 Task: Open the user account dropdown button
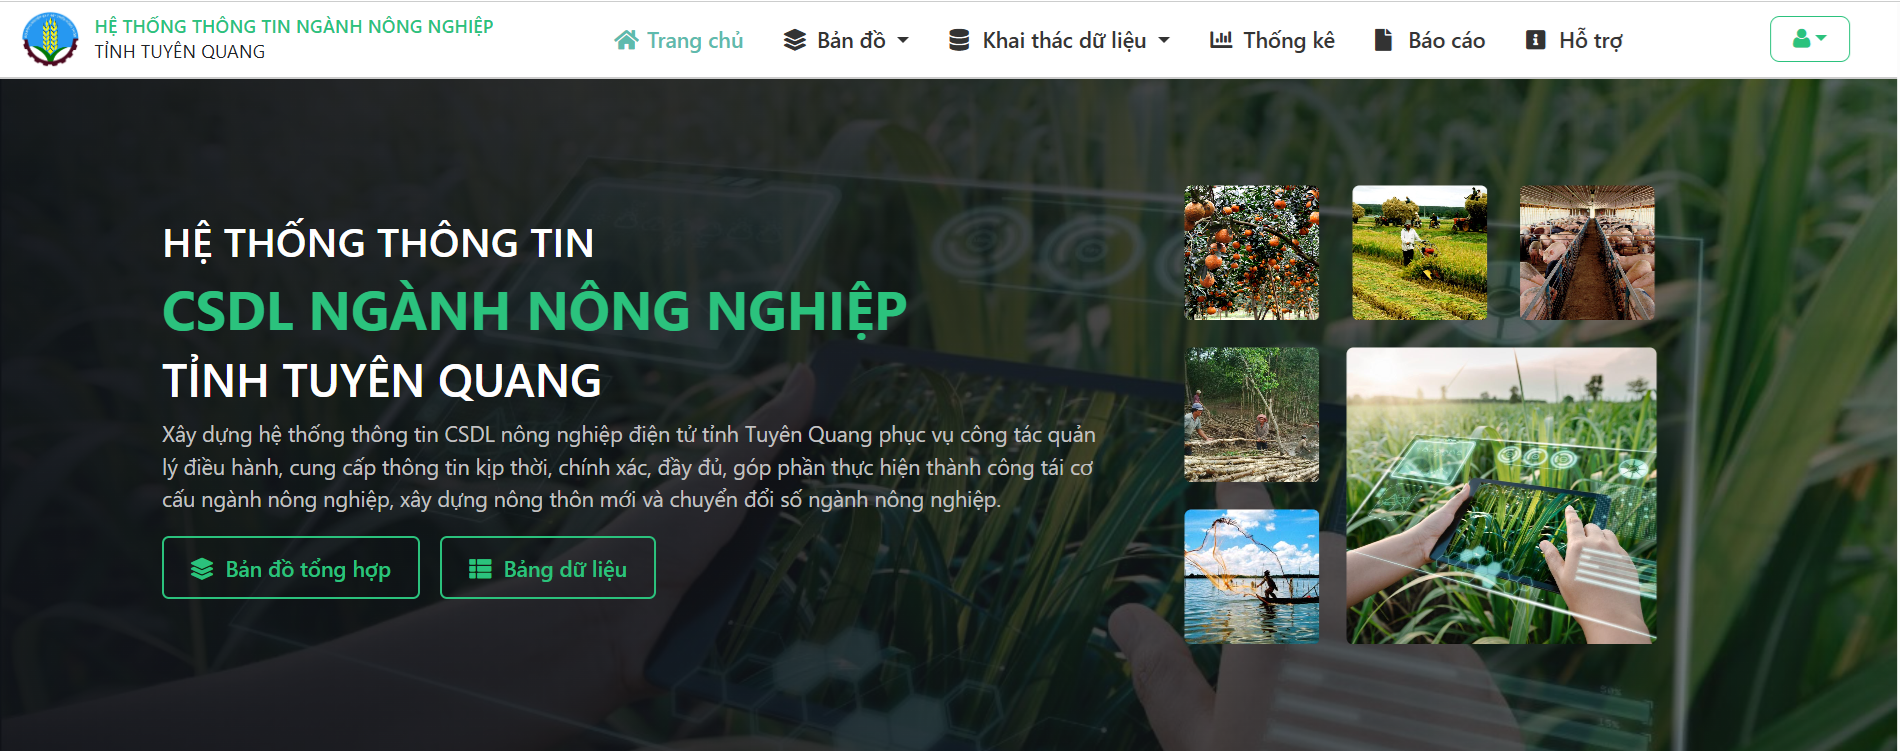coord(1809,39)
